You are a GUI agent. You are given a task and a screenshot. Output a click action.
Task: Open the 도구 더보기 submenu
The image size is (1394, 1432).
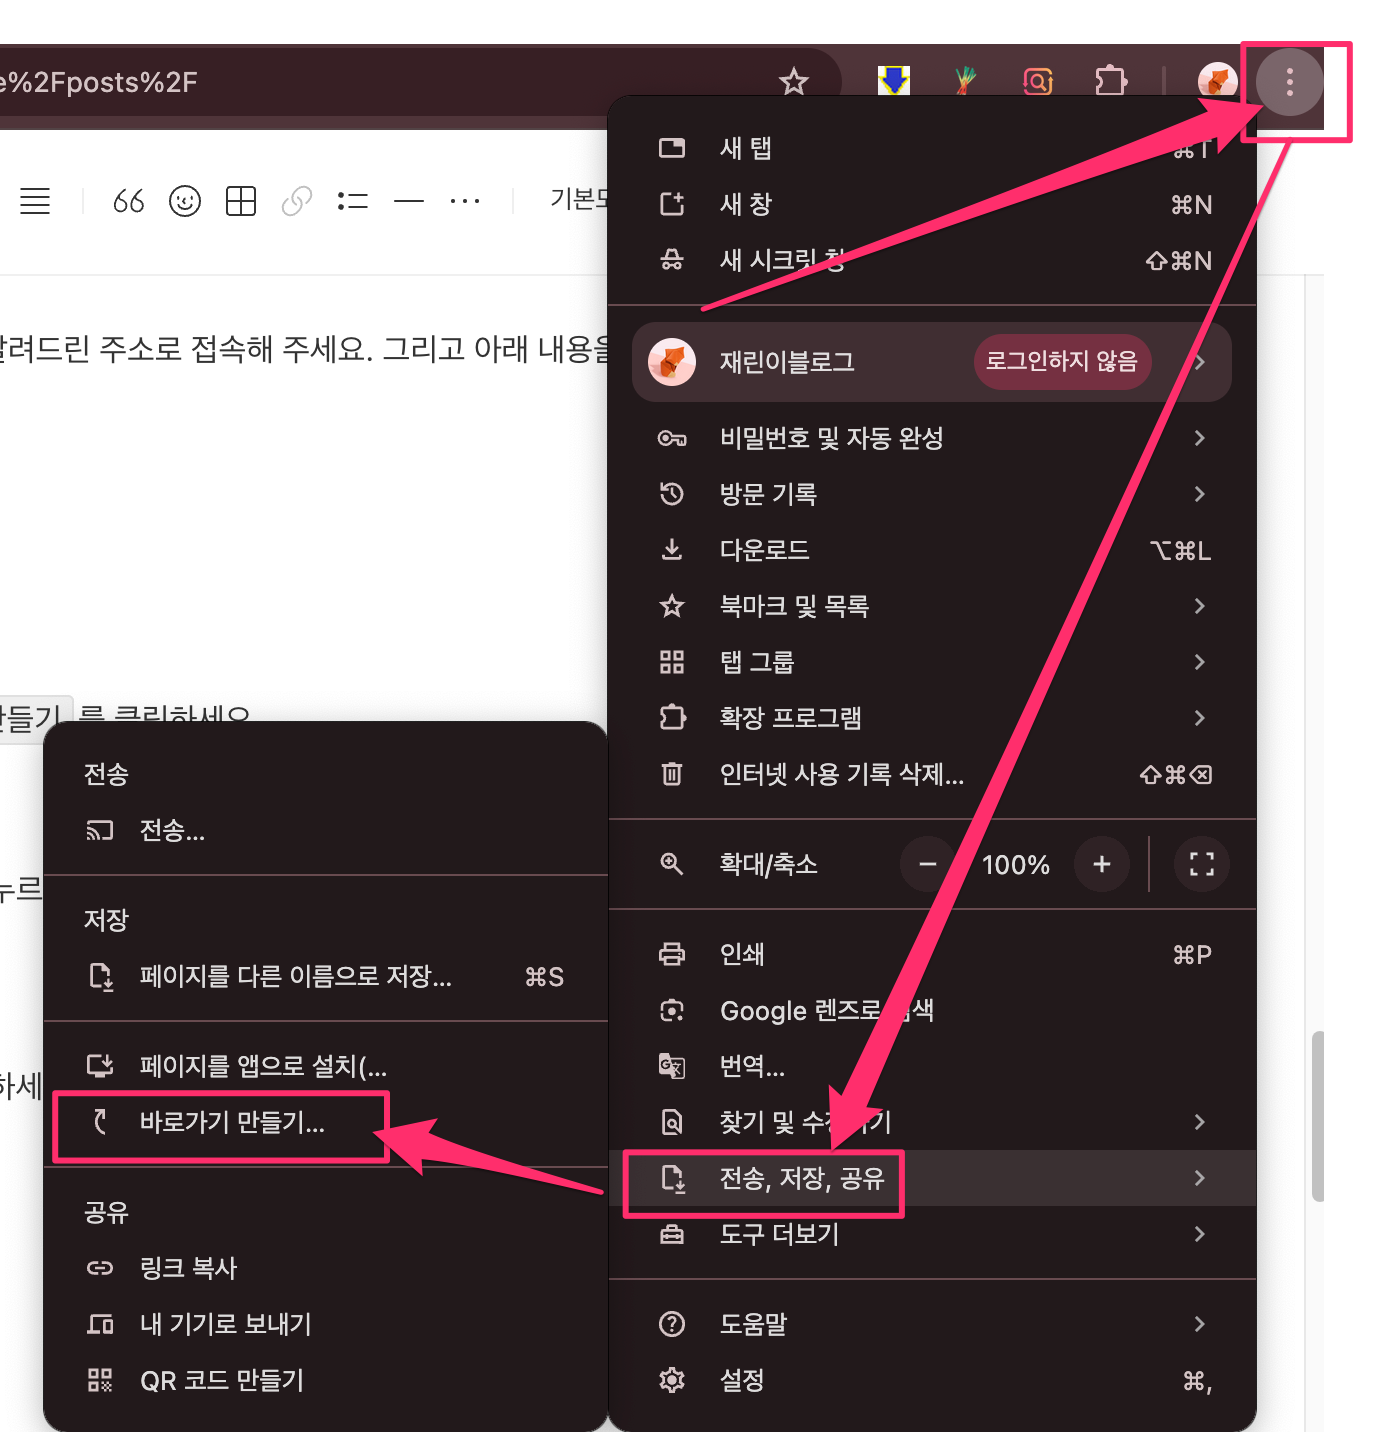[x=779, y=1234]
